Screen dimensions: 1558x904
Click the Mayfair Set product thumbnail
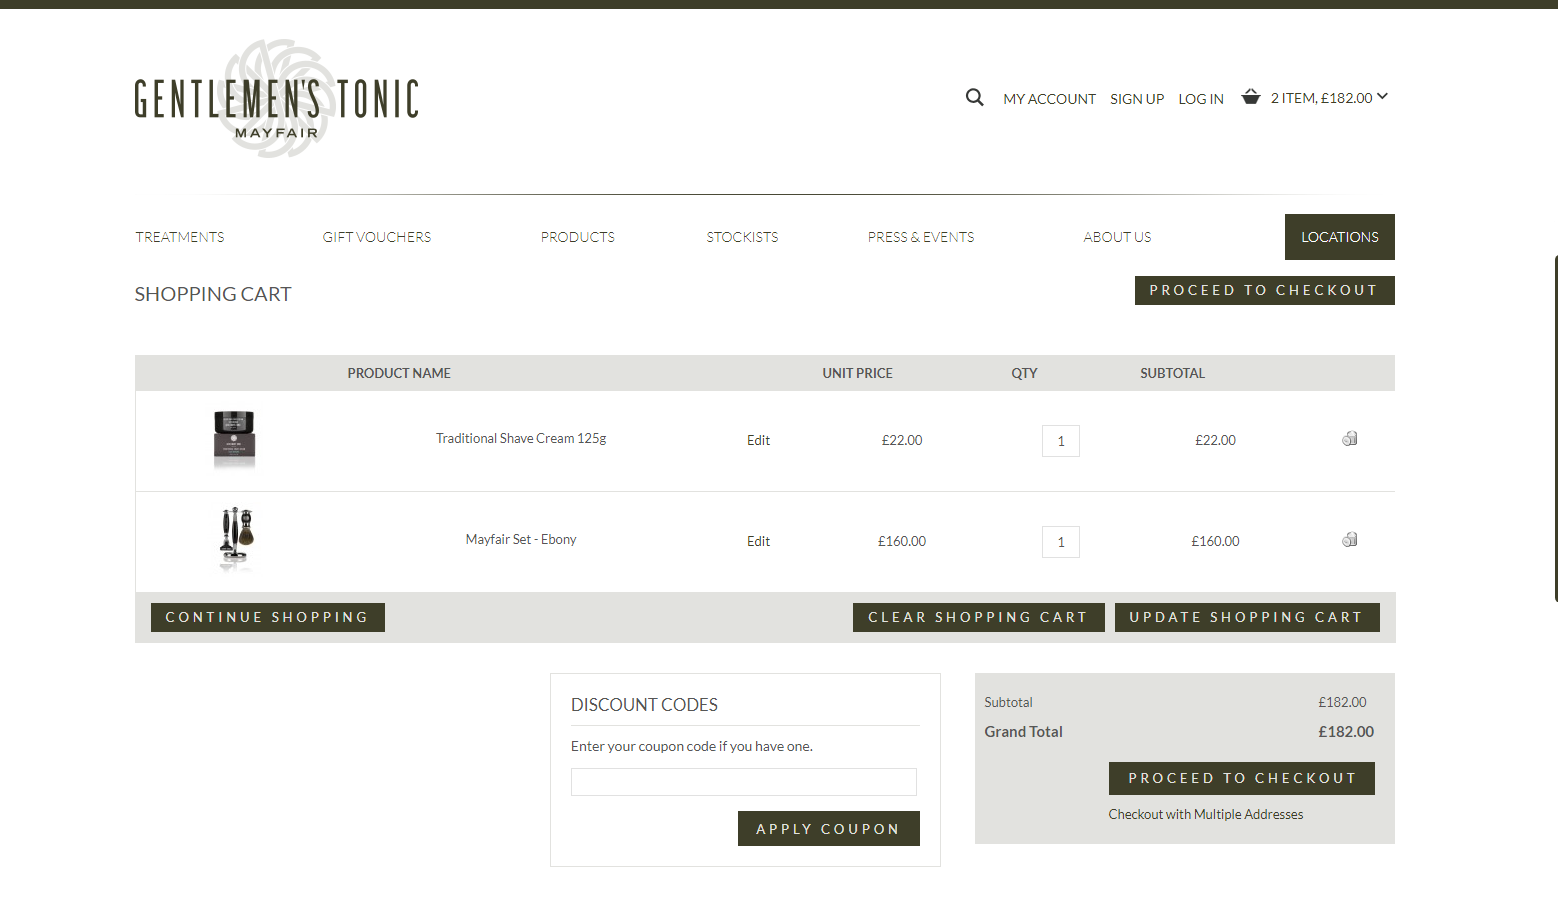coord(237,539)
